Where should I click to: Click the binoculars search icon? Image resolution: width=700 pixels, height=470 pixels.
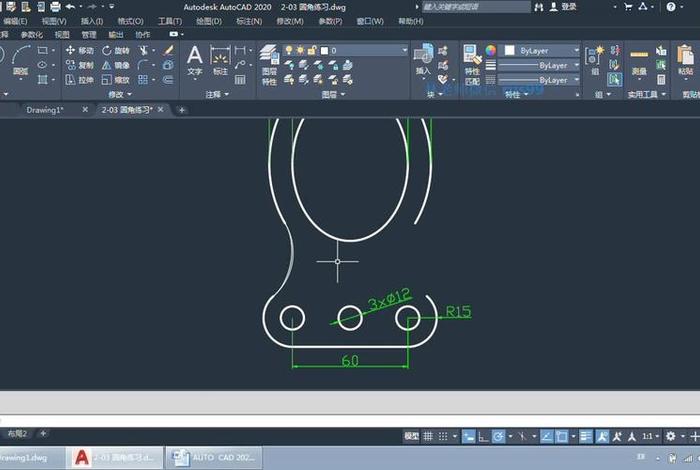coord(539,7)
